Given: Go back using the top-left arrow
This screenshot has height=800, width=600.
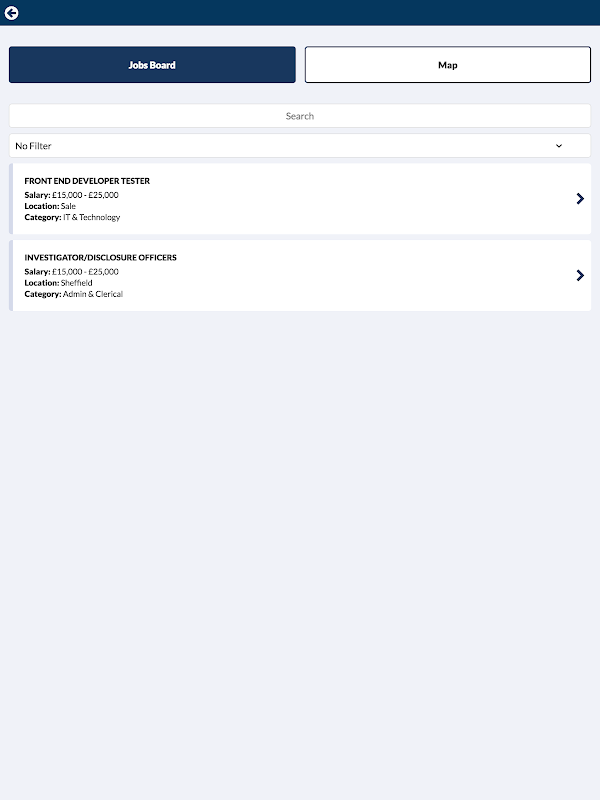Looking at the screenshot, I should pyautogui.click(x=12, y=13).
